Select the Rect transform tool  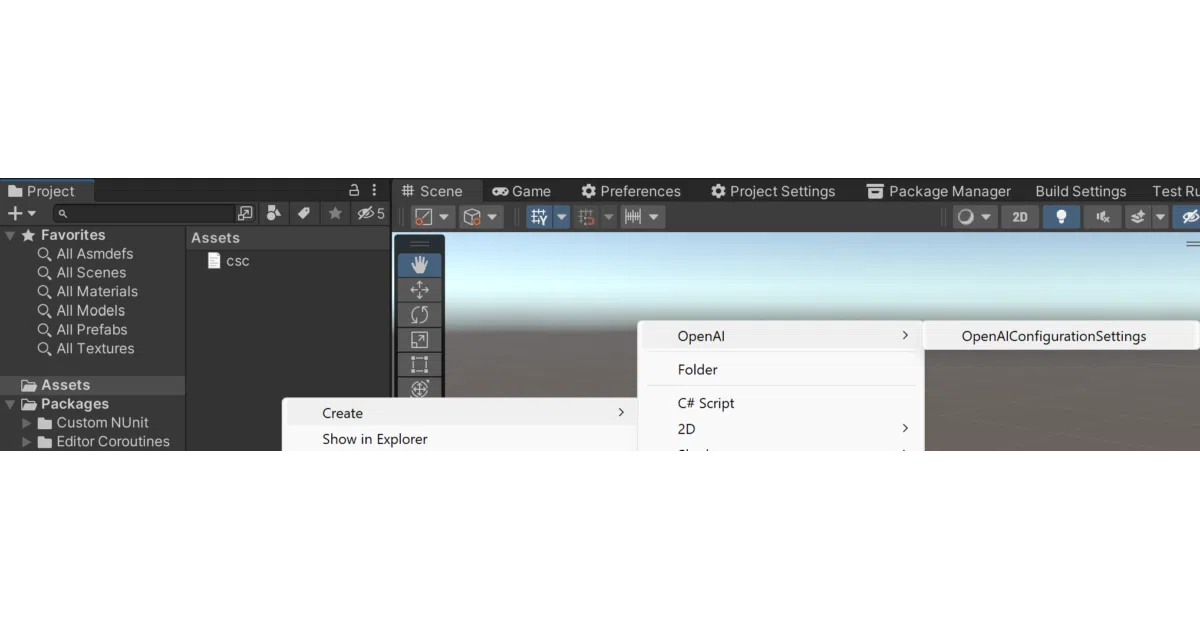(x=419, y=365)
